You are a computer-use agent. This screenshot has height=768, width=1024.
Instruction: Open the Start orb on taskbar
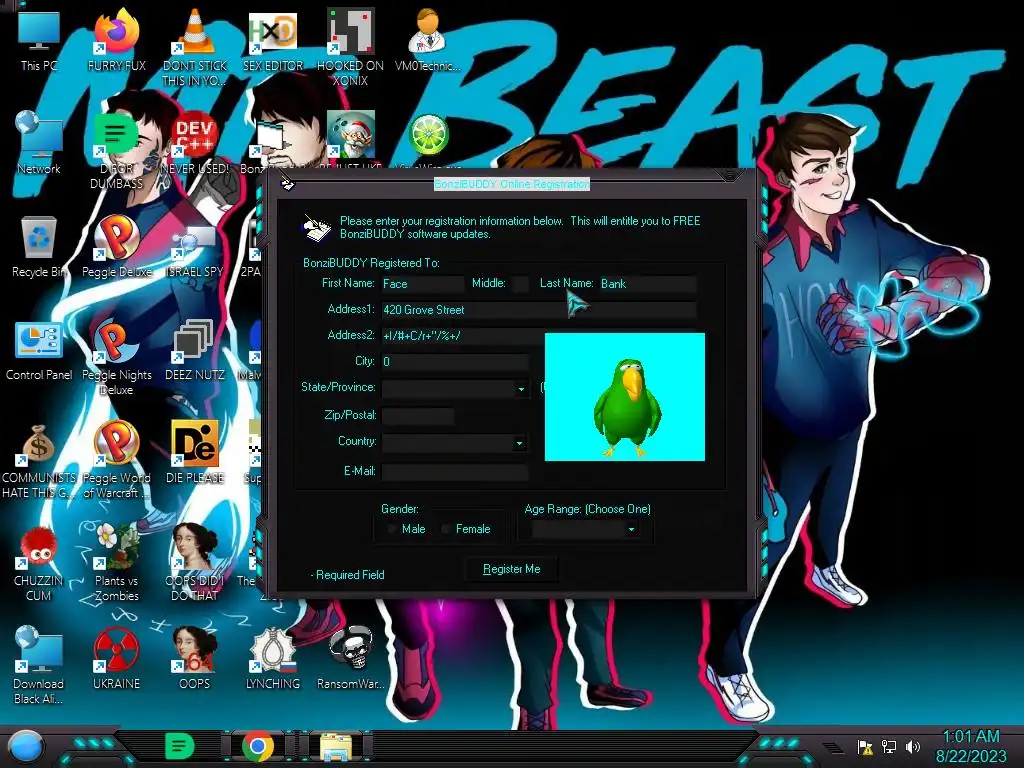pos(26,747)
